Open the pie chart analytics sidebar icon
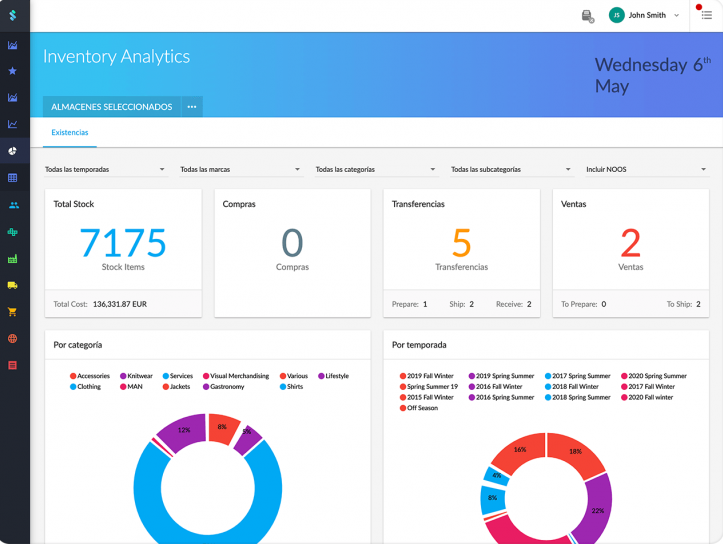Viewport: 723px width, 544px height. [13, 151]
